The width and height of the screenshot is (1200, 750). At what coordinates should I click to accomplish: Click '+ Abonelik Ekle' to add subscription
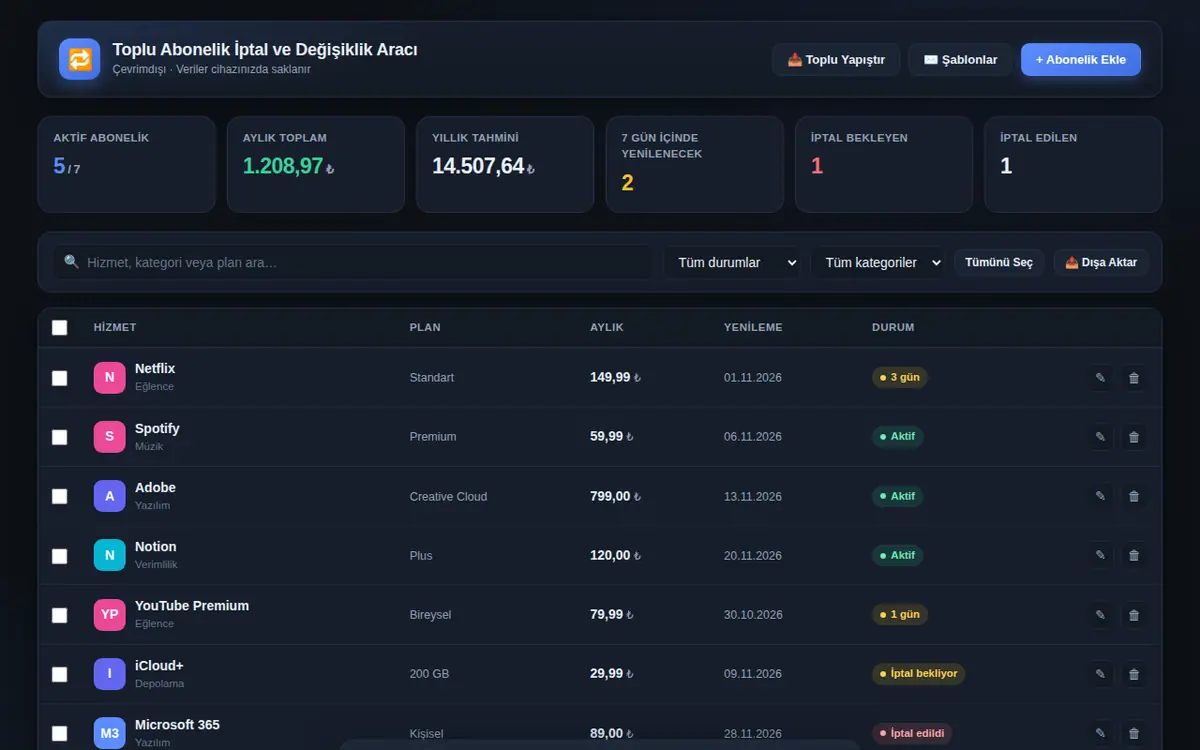click(x=1081, y=60)
